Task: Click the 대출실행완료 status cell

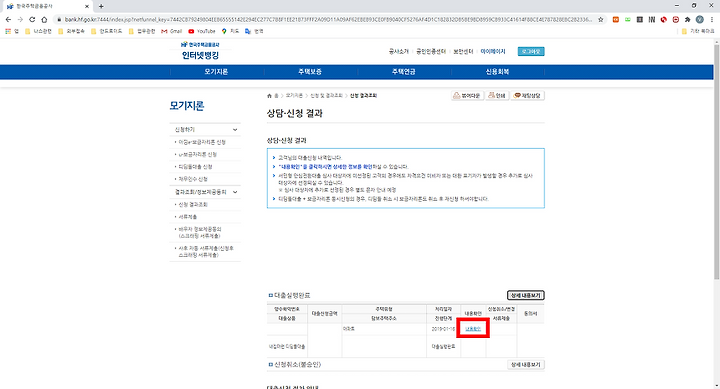Action: coord(443,347)
